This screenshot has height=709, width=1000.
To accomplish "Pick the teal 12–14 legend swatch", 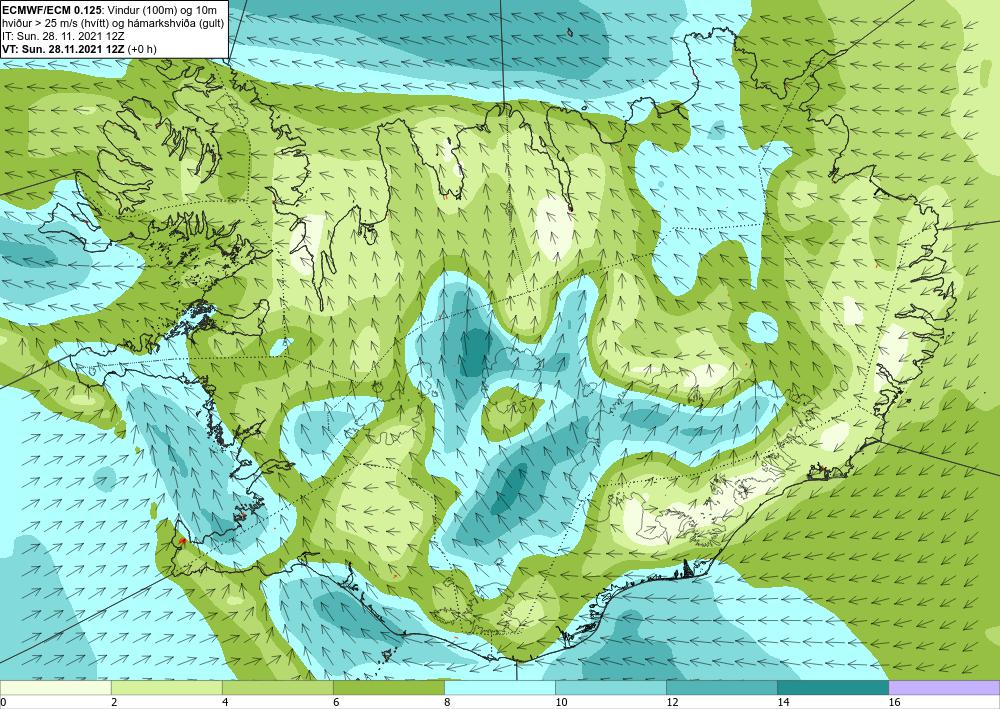I will [x=722, y=687].
